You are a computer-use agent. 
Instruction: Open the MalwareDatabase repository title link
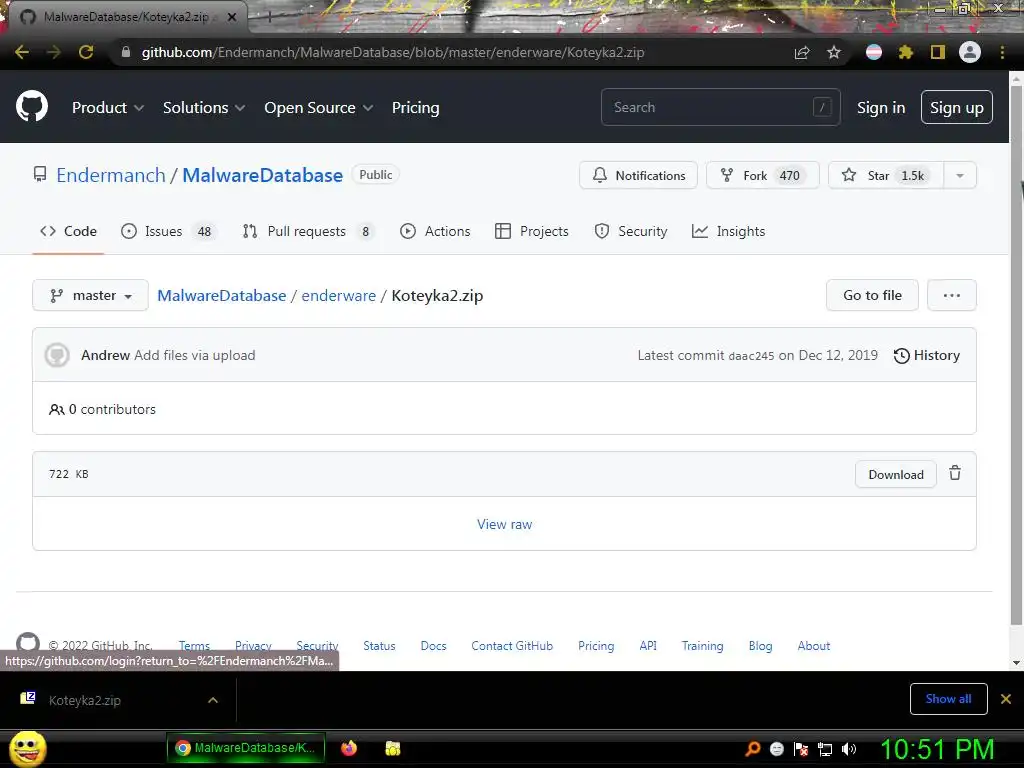pos(263,175)
